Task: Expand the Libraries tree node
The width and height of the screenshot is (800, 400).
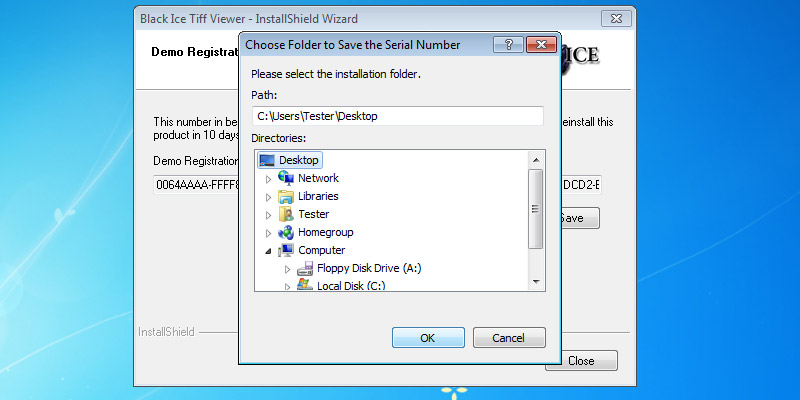Action: pyautogui.click(x=268, y=197)
